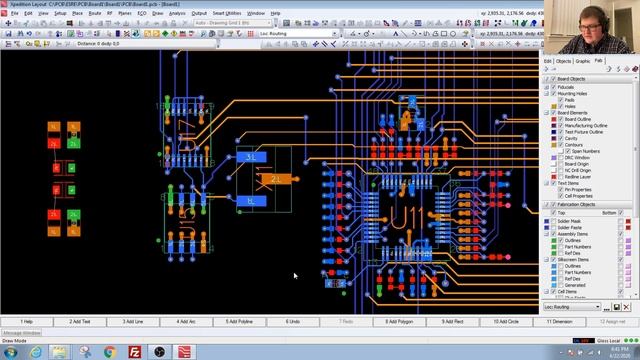This screenshot has width=640, height=360.
Task: Open the File menu
Action: 15,13
